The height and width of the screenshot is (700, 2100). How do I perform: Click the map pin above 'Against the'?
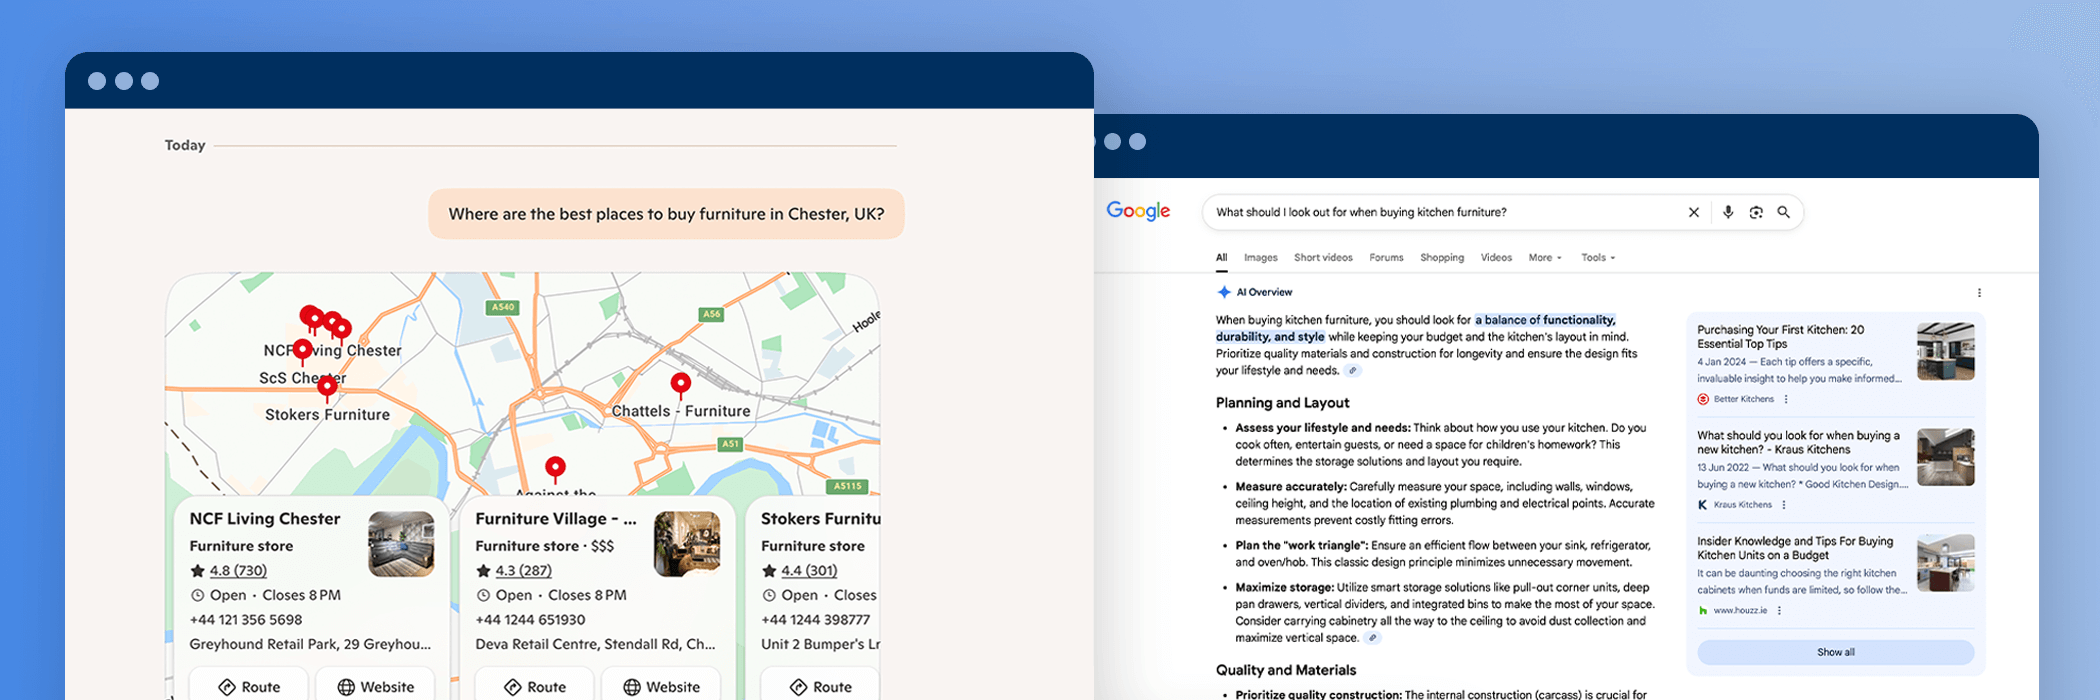click(x=555, y=468)
